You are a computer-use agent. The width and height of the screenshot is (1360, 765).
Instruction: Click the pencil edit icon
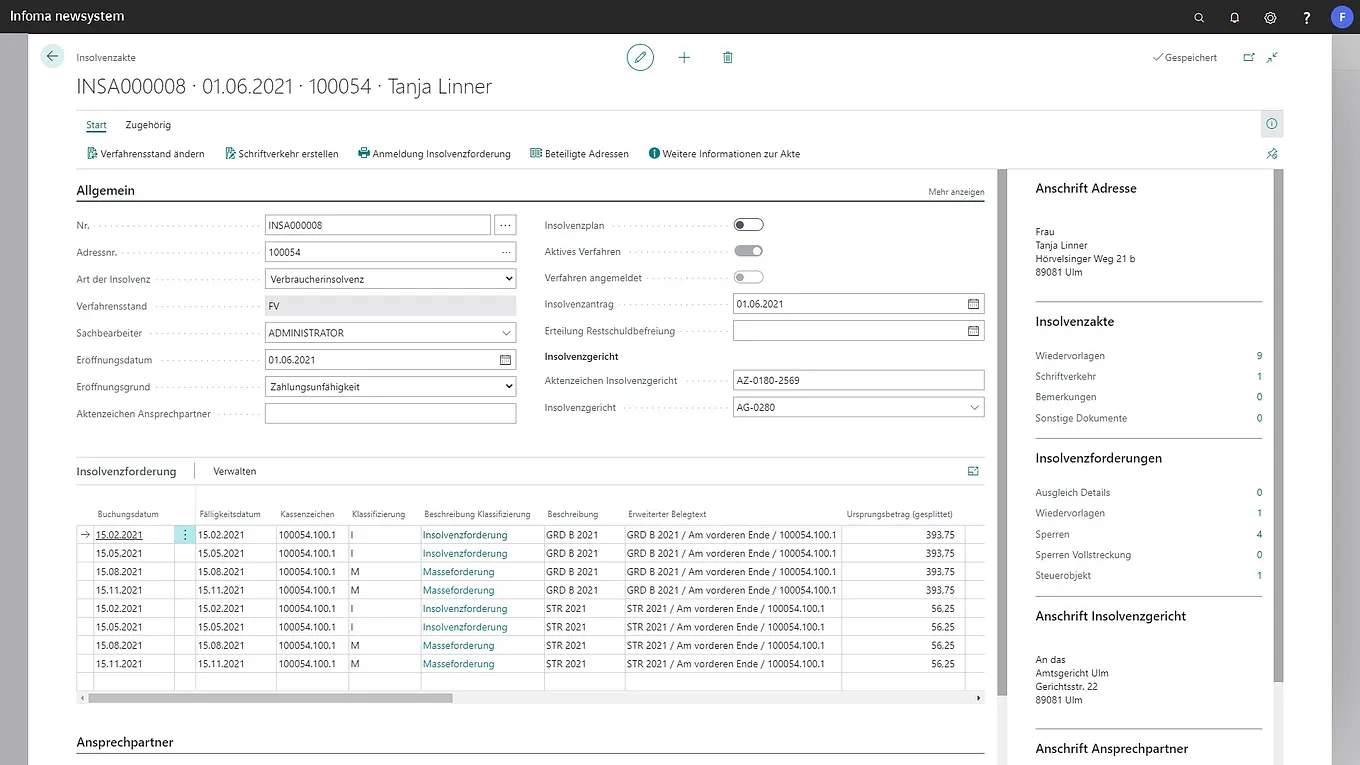click(x=640, y=58)
